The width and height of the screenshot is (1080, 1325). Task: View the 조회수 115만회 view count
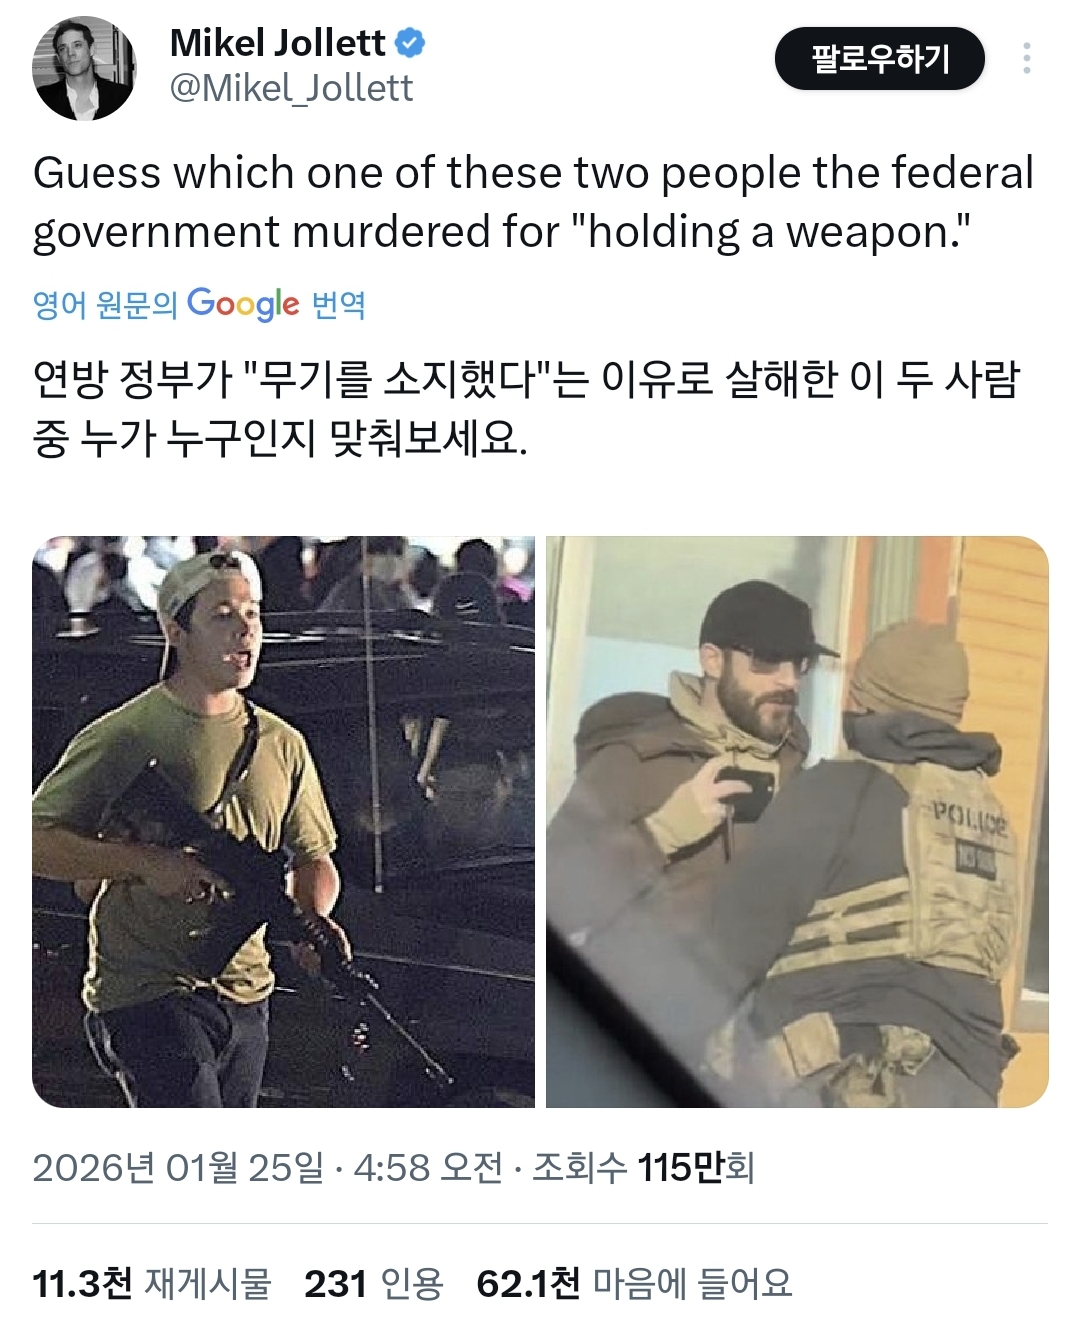click(x=643, y=1167)
